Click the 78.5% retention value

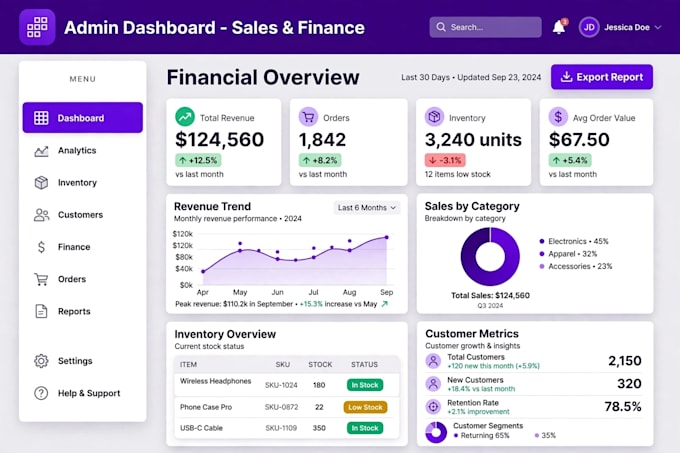[x=623, y=407]
